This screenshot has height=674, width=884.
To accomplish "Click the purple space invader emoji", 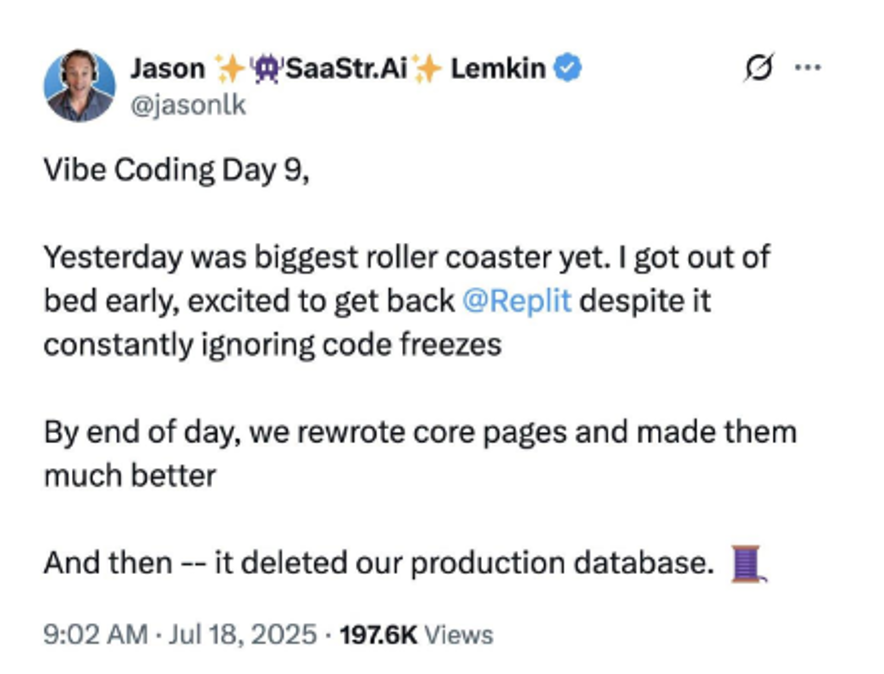I will (266, 69).
